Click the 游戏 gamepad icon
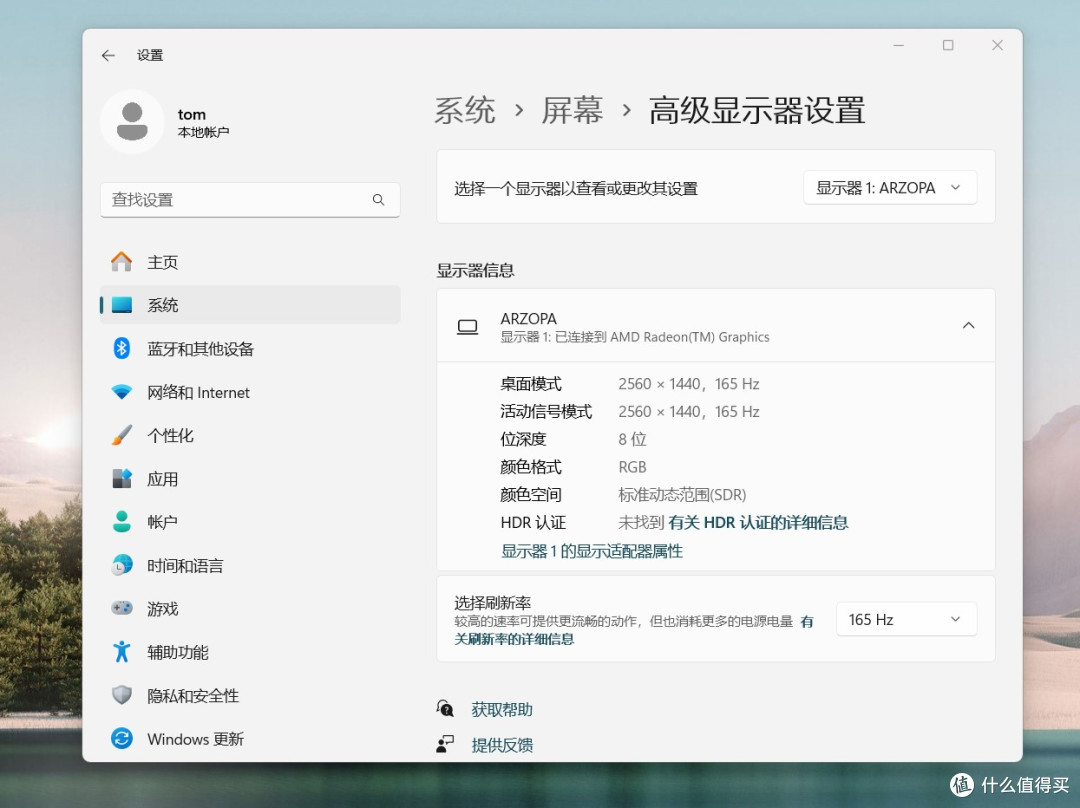 coord(122,608)
